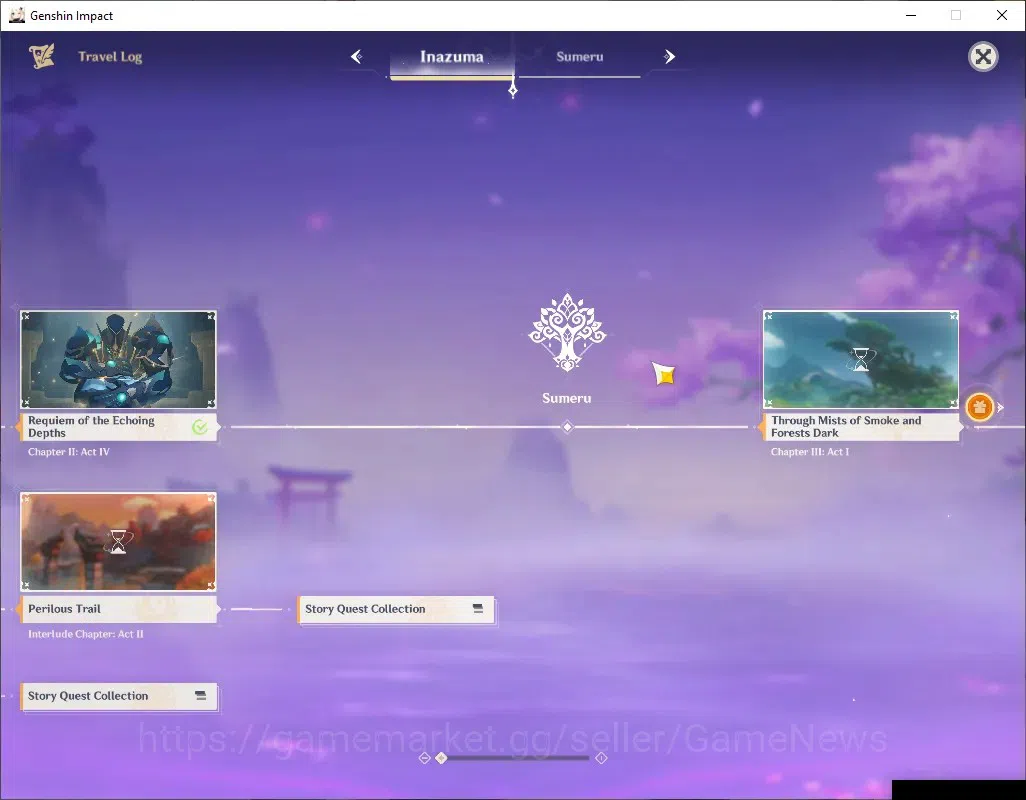The width and height of the screenshot is (1026, 800).
Task: Click the Travel Log heading text
Action: coord(110,57)
